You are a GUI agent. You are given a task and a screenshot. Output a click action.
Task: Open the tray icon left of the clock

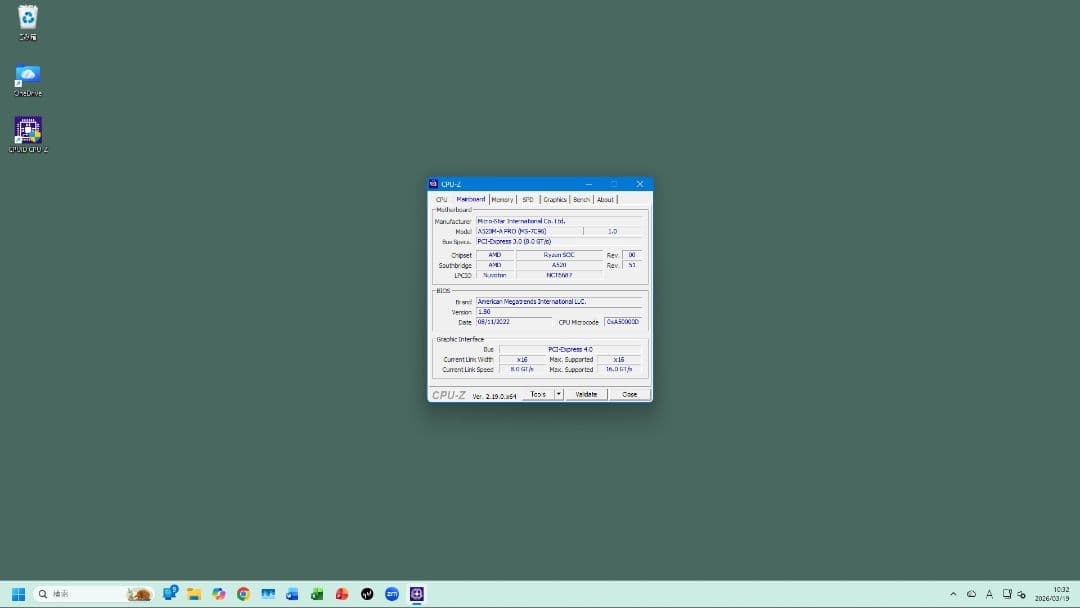[x=1021, y=594]
